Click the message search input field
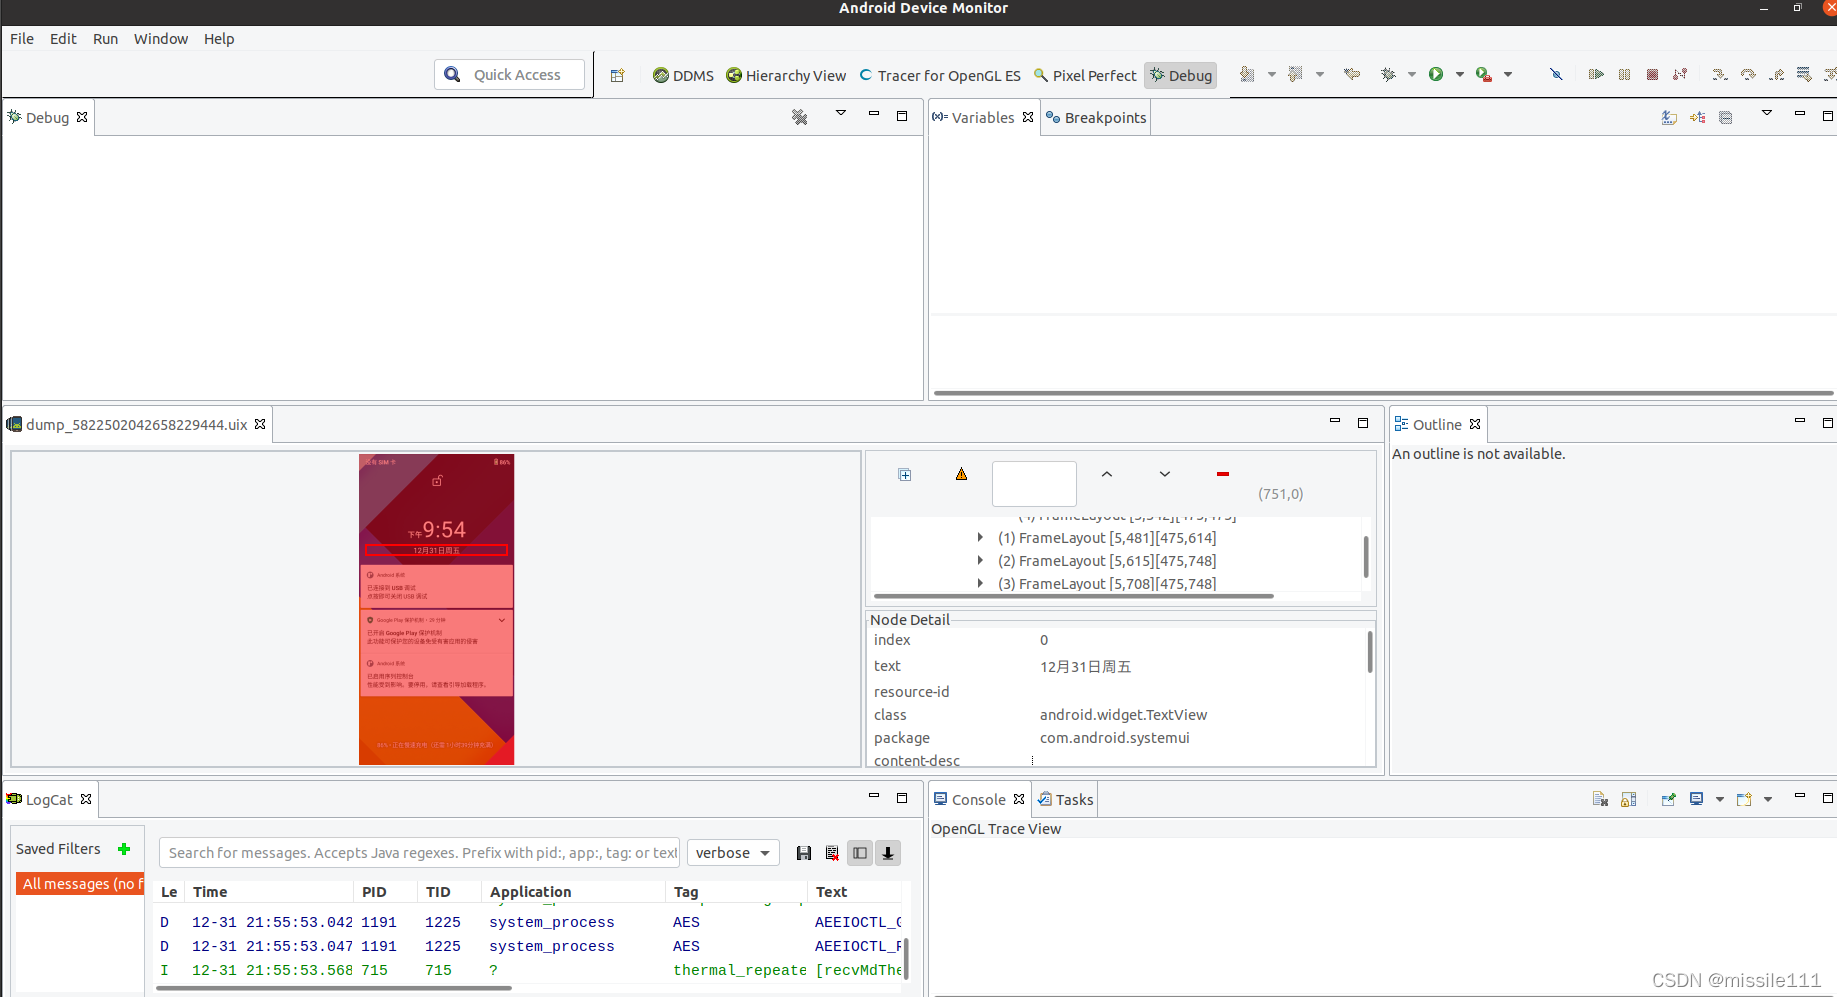This screenshot has height=997, width=1837. (x=420, y=852)
